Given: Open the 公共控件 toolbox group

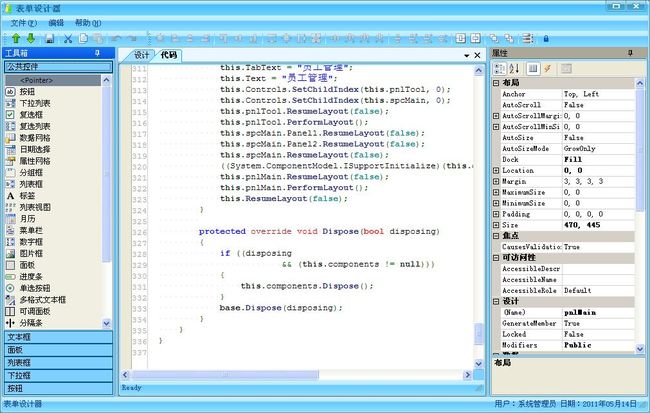Looking at the screenshot, I should tap(58, 66).
